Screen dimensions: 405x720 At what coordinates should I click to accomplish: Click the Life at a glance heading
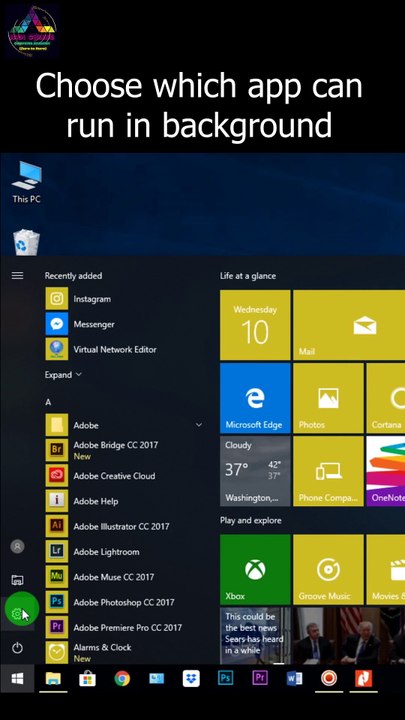tap(248, 276)
